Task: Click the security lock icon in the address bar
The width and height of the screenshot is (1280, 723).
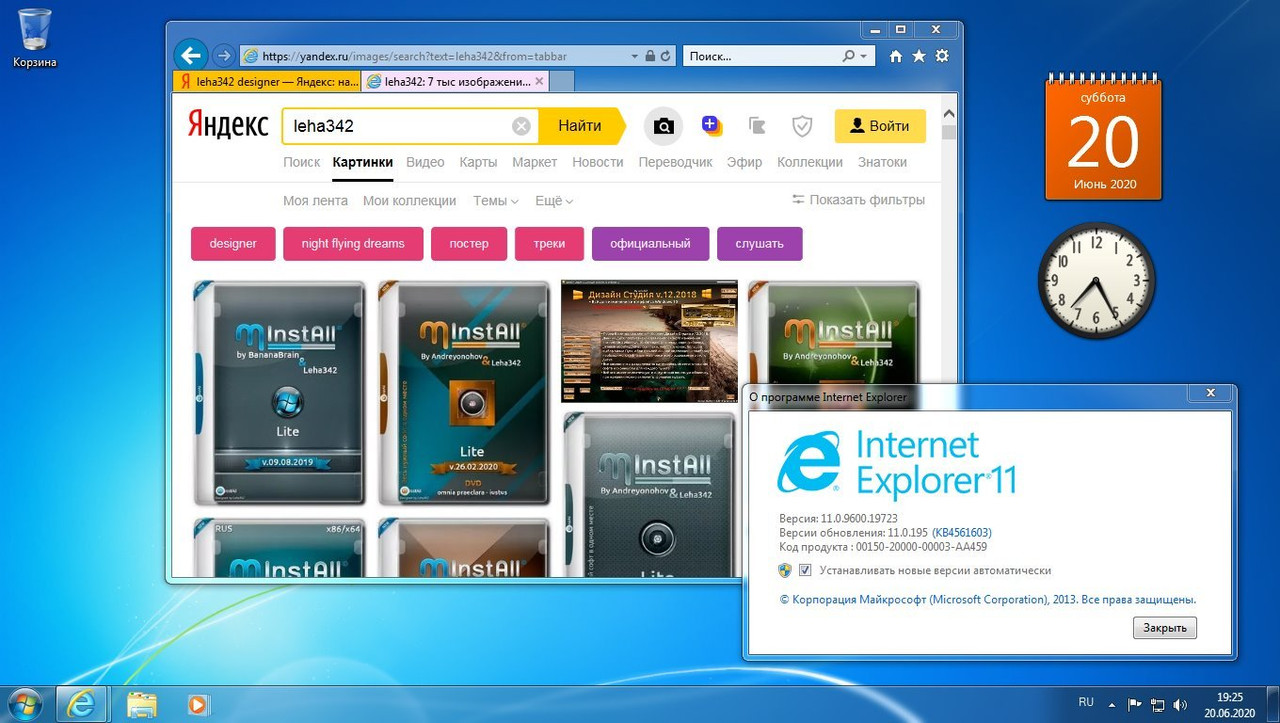Action: pos(650,56)
